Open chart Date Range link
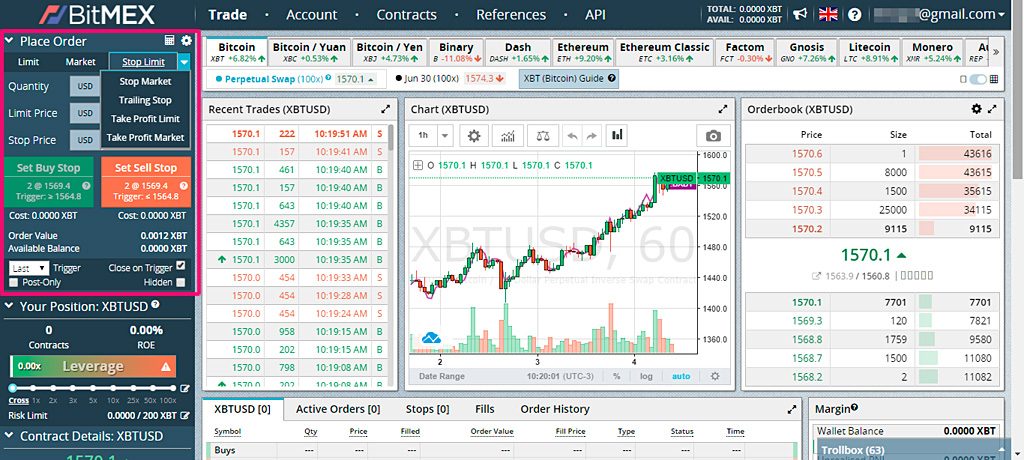Screen dimensions: 1024x460 pos(442,376)
